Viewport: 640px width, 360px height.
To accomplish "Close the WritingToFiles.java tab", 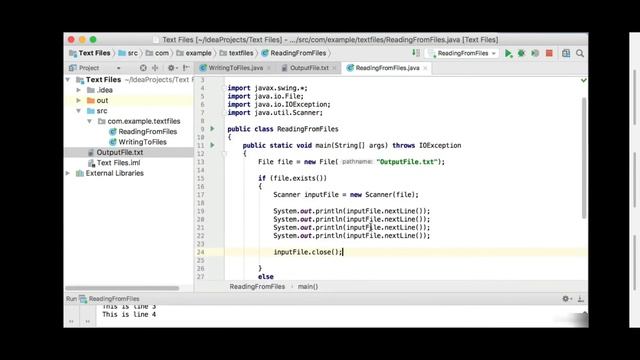I will [x=269, y=68].
